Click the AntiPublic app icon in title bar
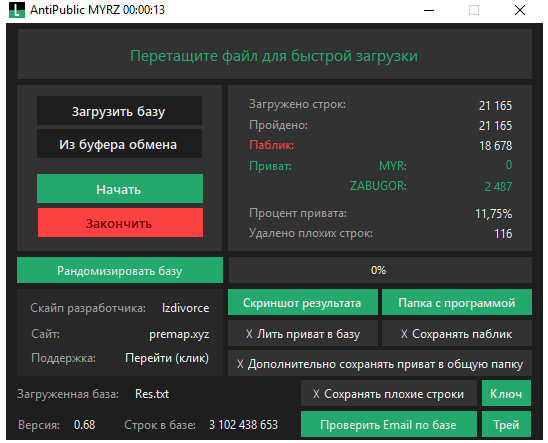The image size is (548, 443). (x=17, y=10)
